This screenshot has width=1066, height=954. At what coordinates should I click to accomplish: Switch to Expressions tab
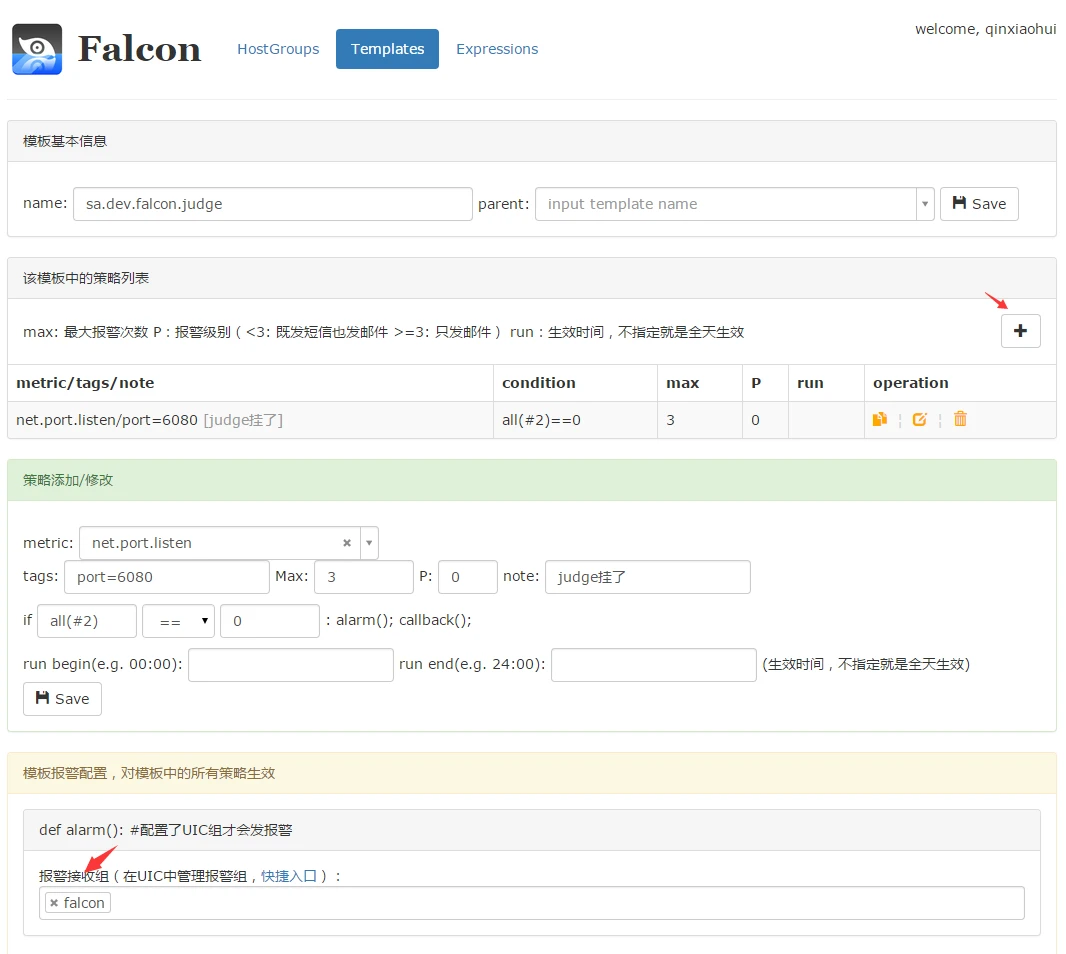(x=497, y=49)
